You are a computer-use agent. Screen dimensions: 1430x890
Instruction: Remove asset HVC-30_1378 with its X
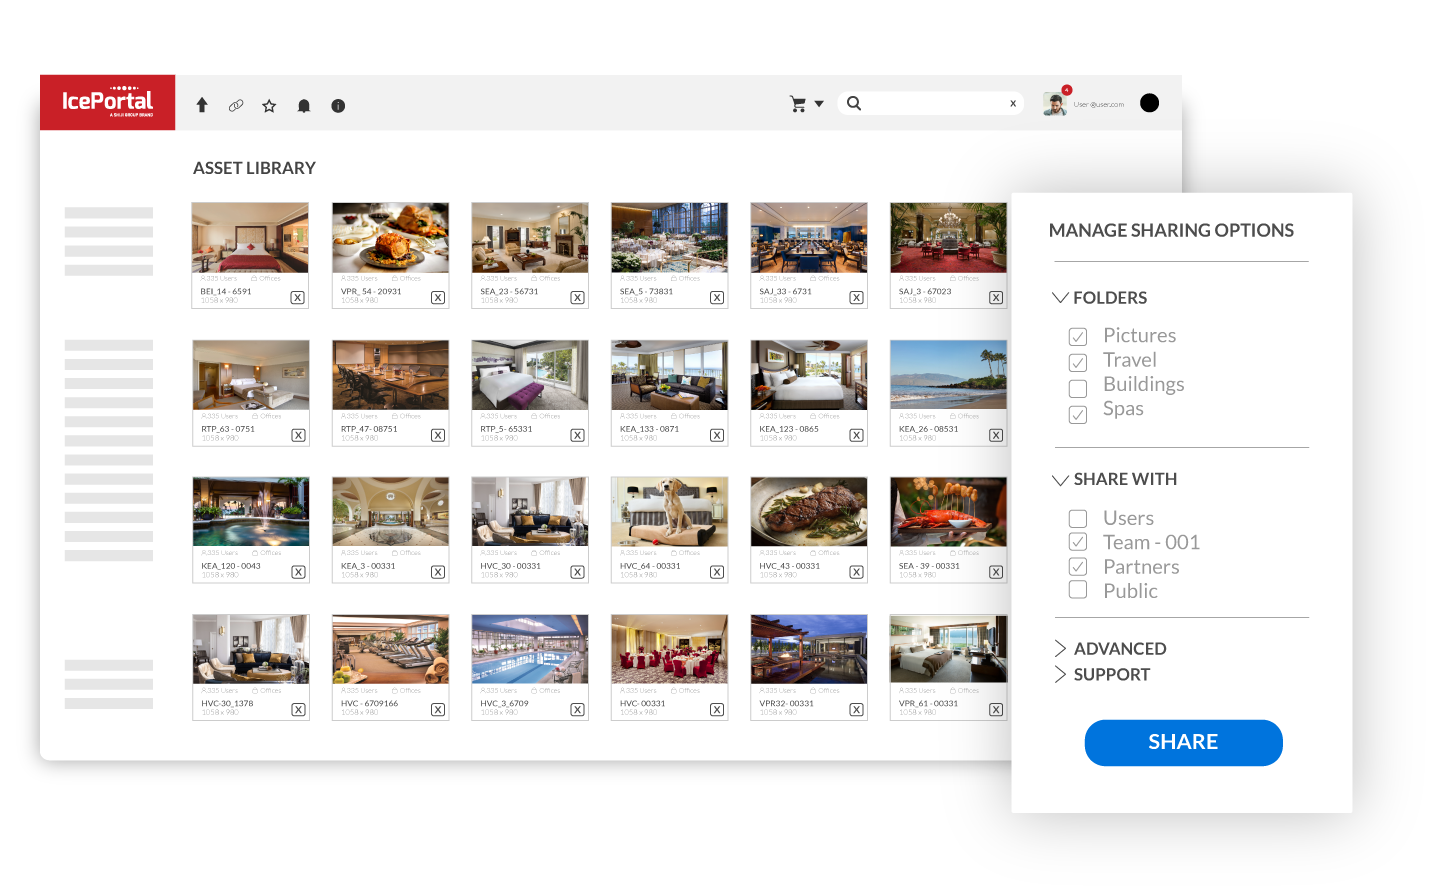[x=298, y=709]
